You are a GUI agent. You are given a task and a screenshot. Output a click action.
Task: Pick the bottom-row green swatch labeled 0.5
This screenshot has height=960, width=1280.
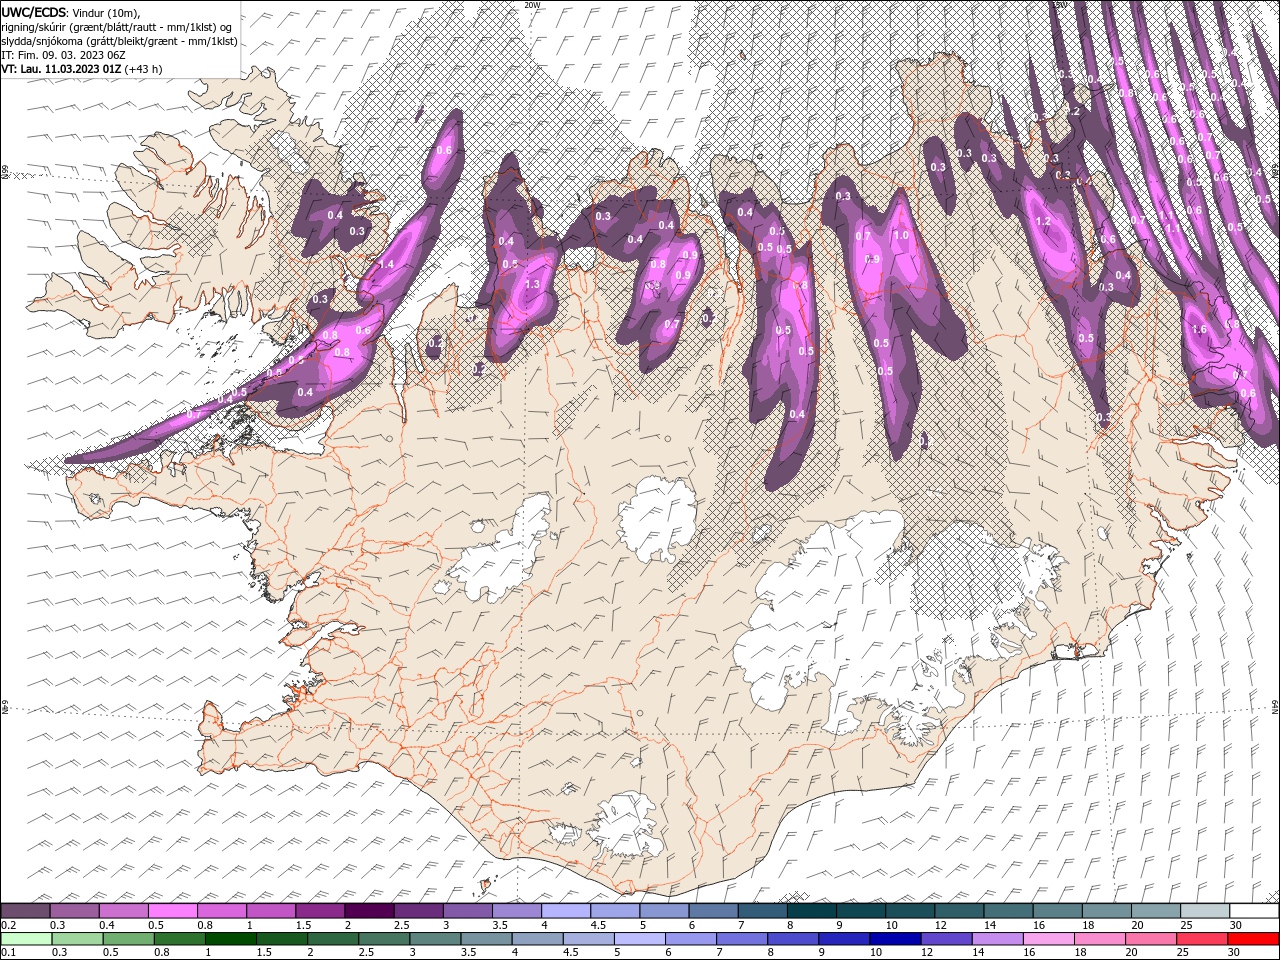point(128,939)
